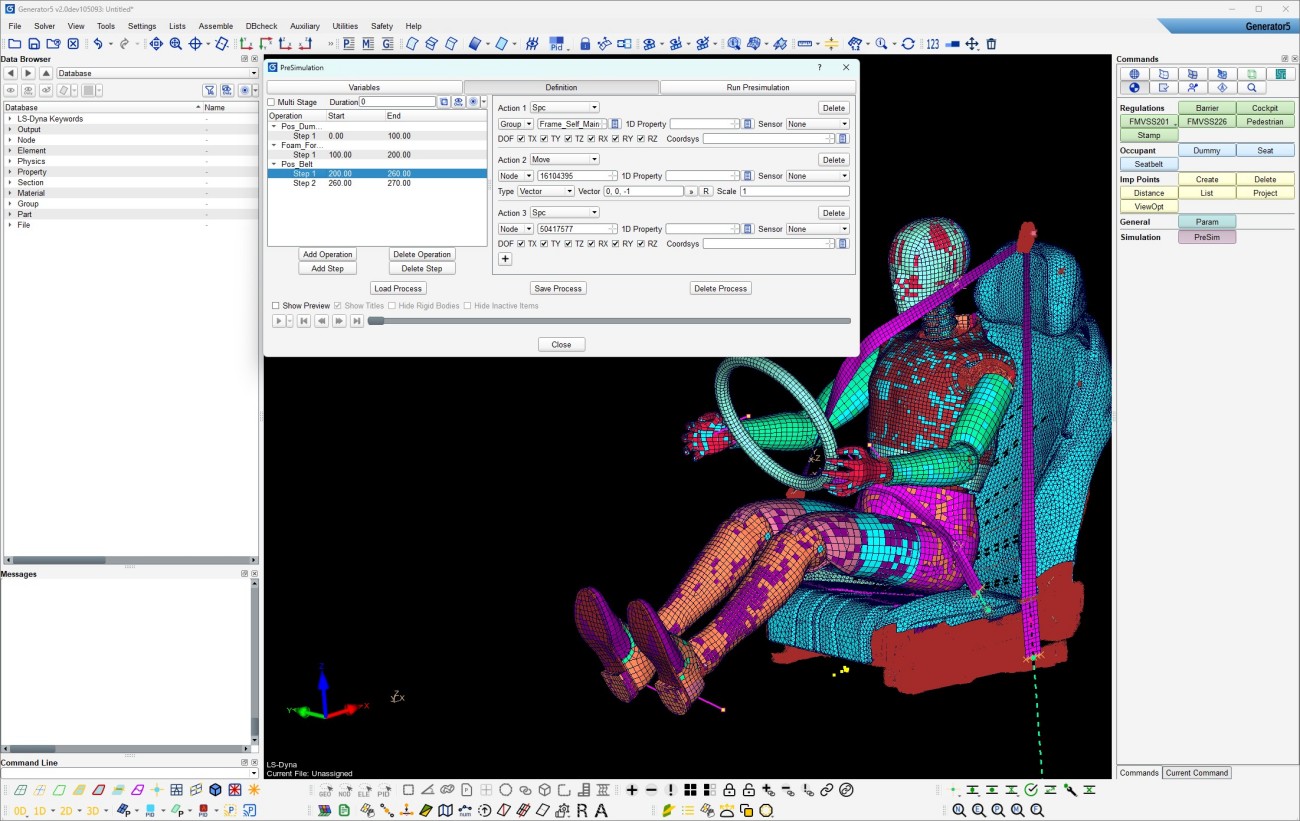Click the plus icon in bottom toolbar
Screen dimensions: 1300x821
(x=632, y=790)
